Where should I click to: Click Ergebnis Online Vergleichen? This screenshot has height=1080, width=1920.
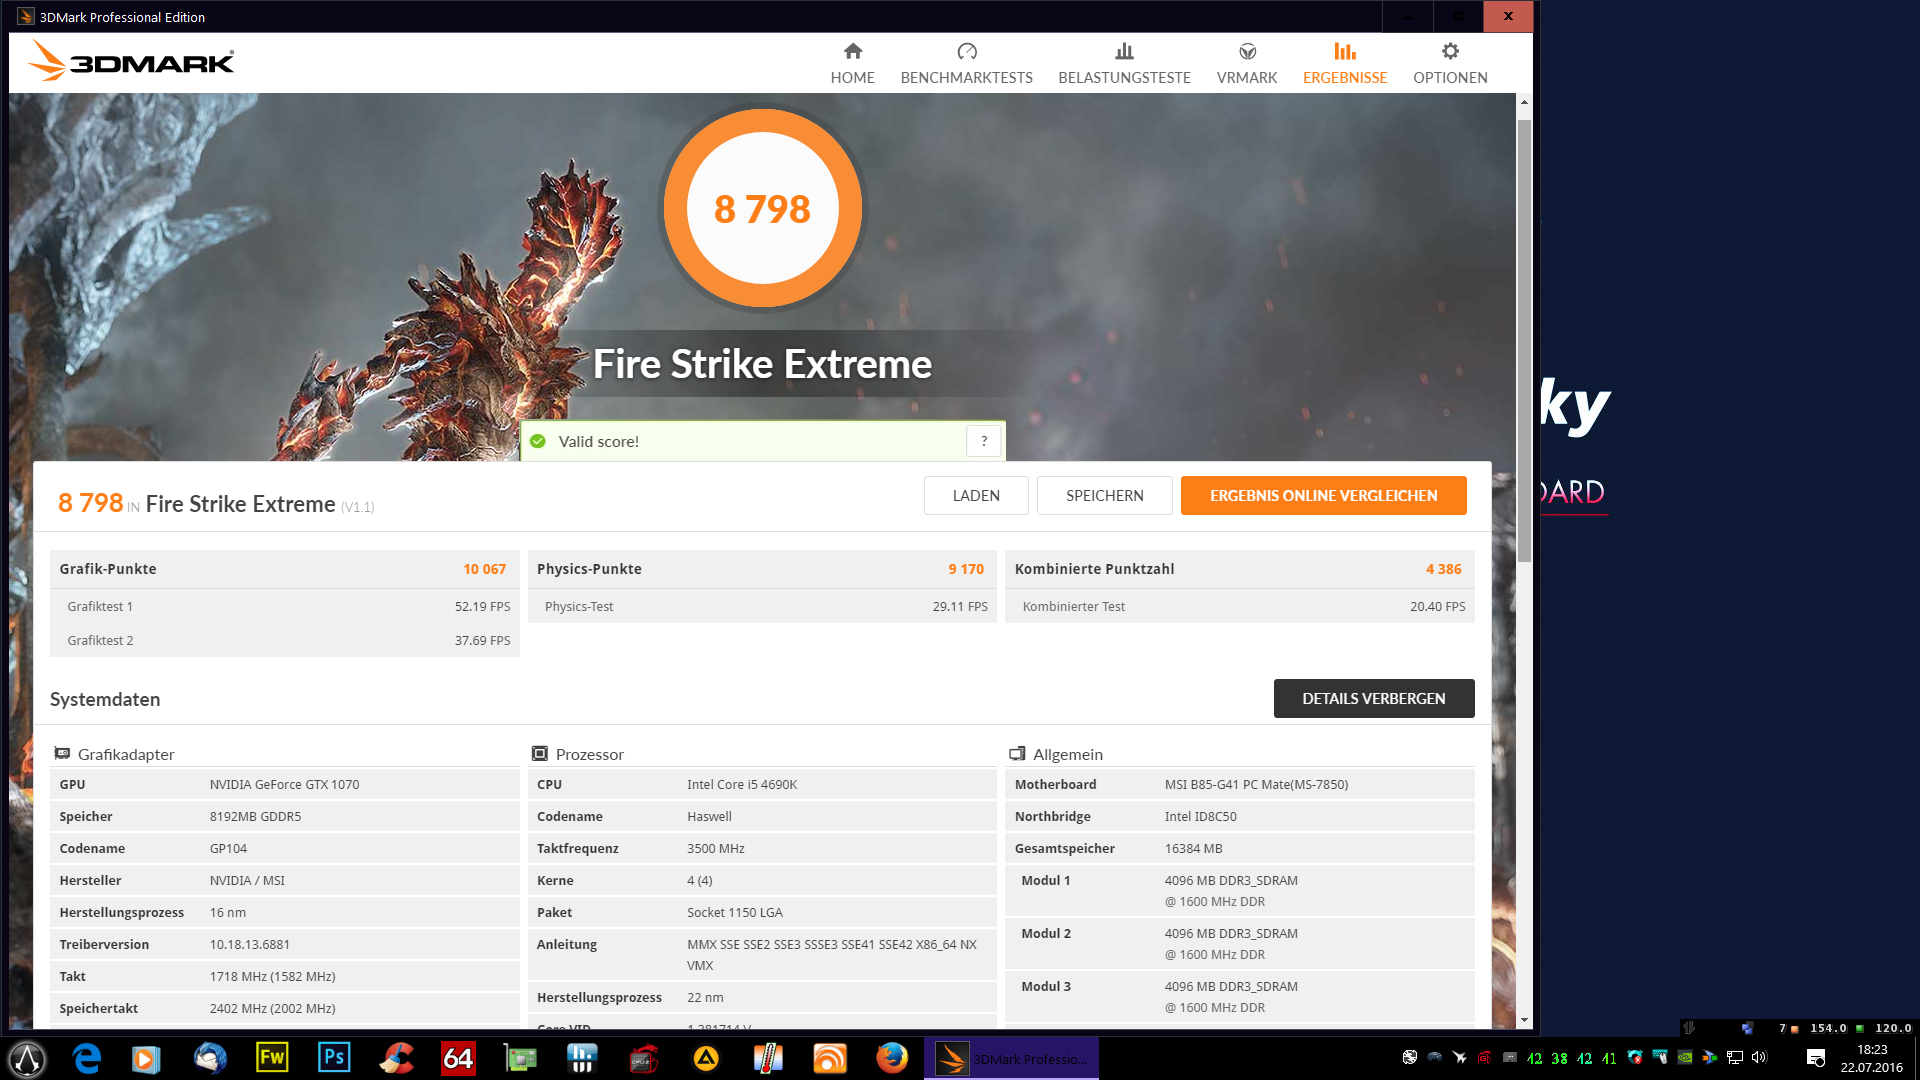click(1323, 496)
